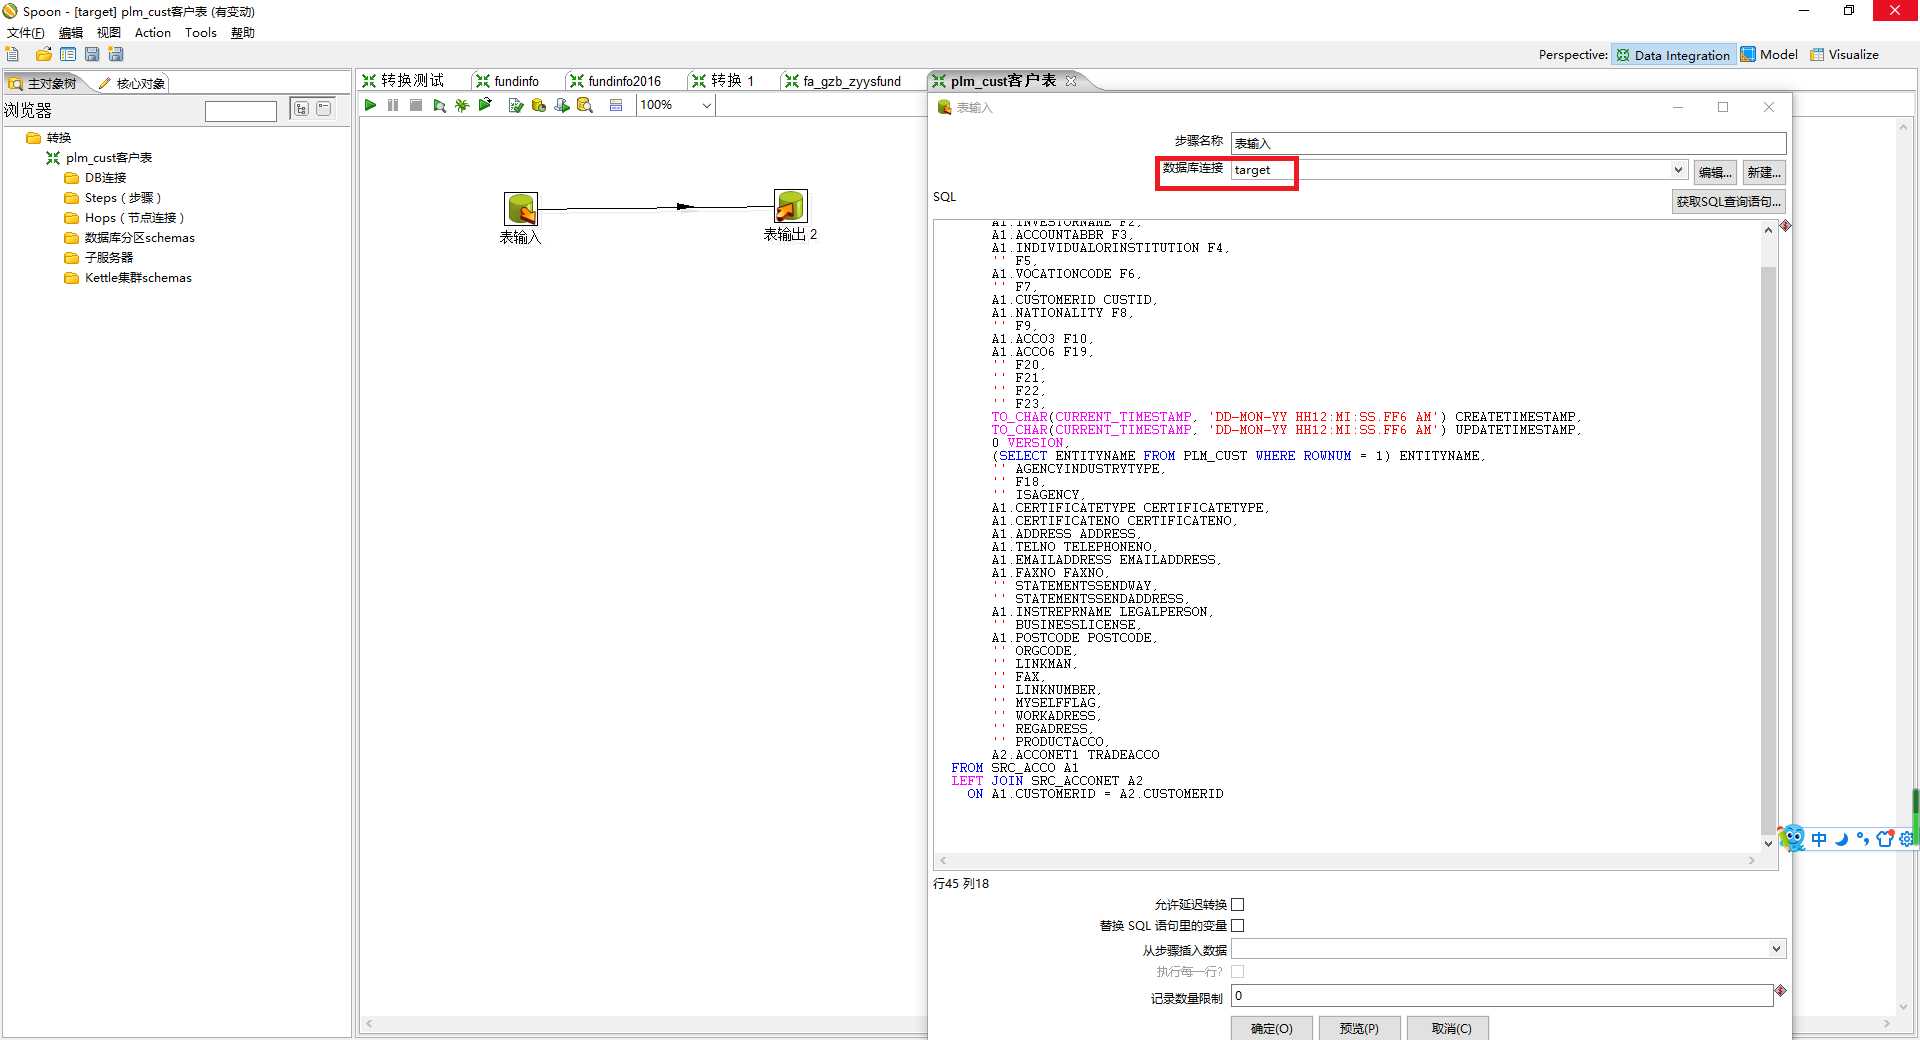Run impact analysis on database icon

539,105
